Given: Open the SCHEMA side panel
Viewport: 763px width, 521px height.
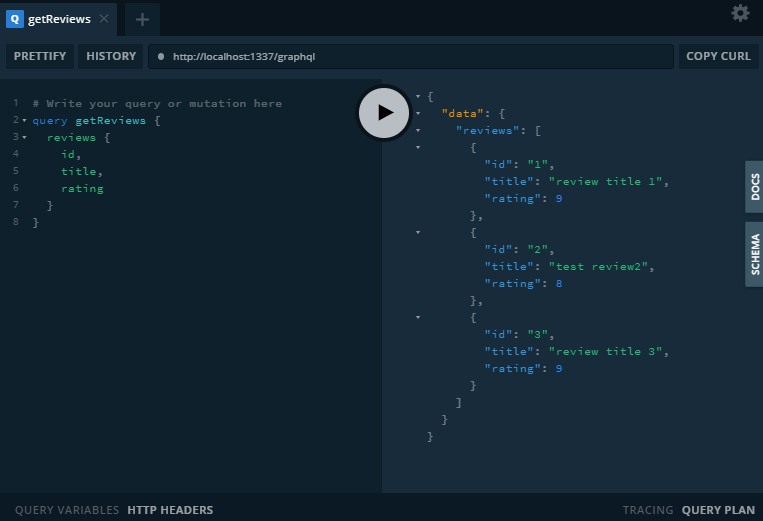Looking at the screenshot, I should tap(754, 254).
